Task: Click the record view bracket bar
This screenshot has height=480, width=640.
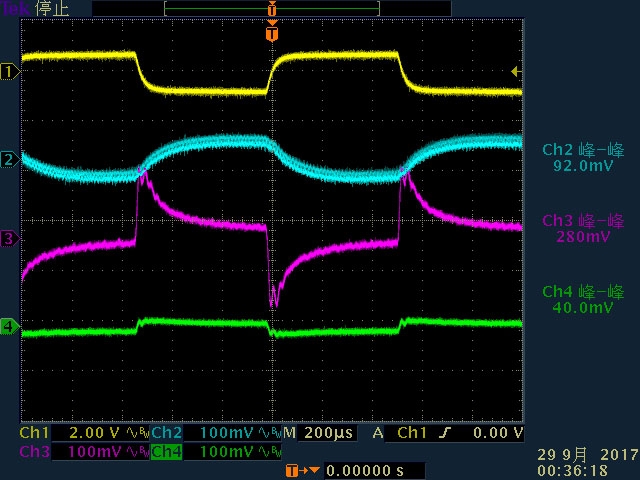Action: tap(272, 9)
